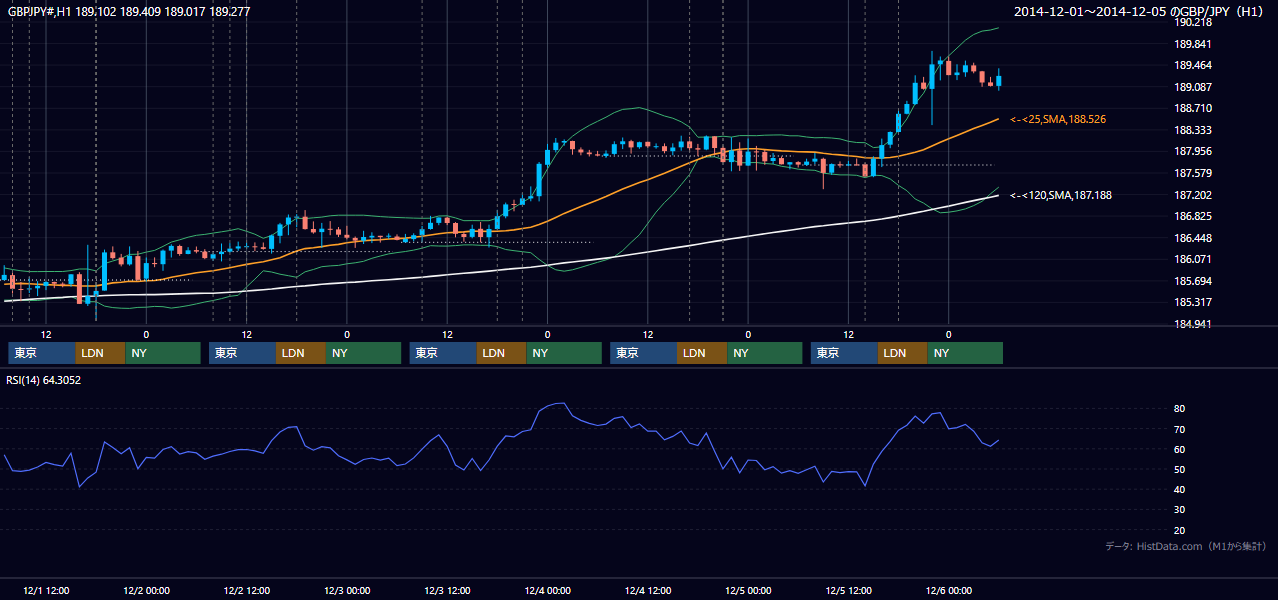The image size is (1278, 600).
Task: Click price axis value 184.941
Action: coord(1193,324)
